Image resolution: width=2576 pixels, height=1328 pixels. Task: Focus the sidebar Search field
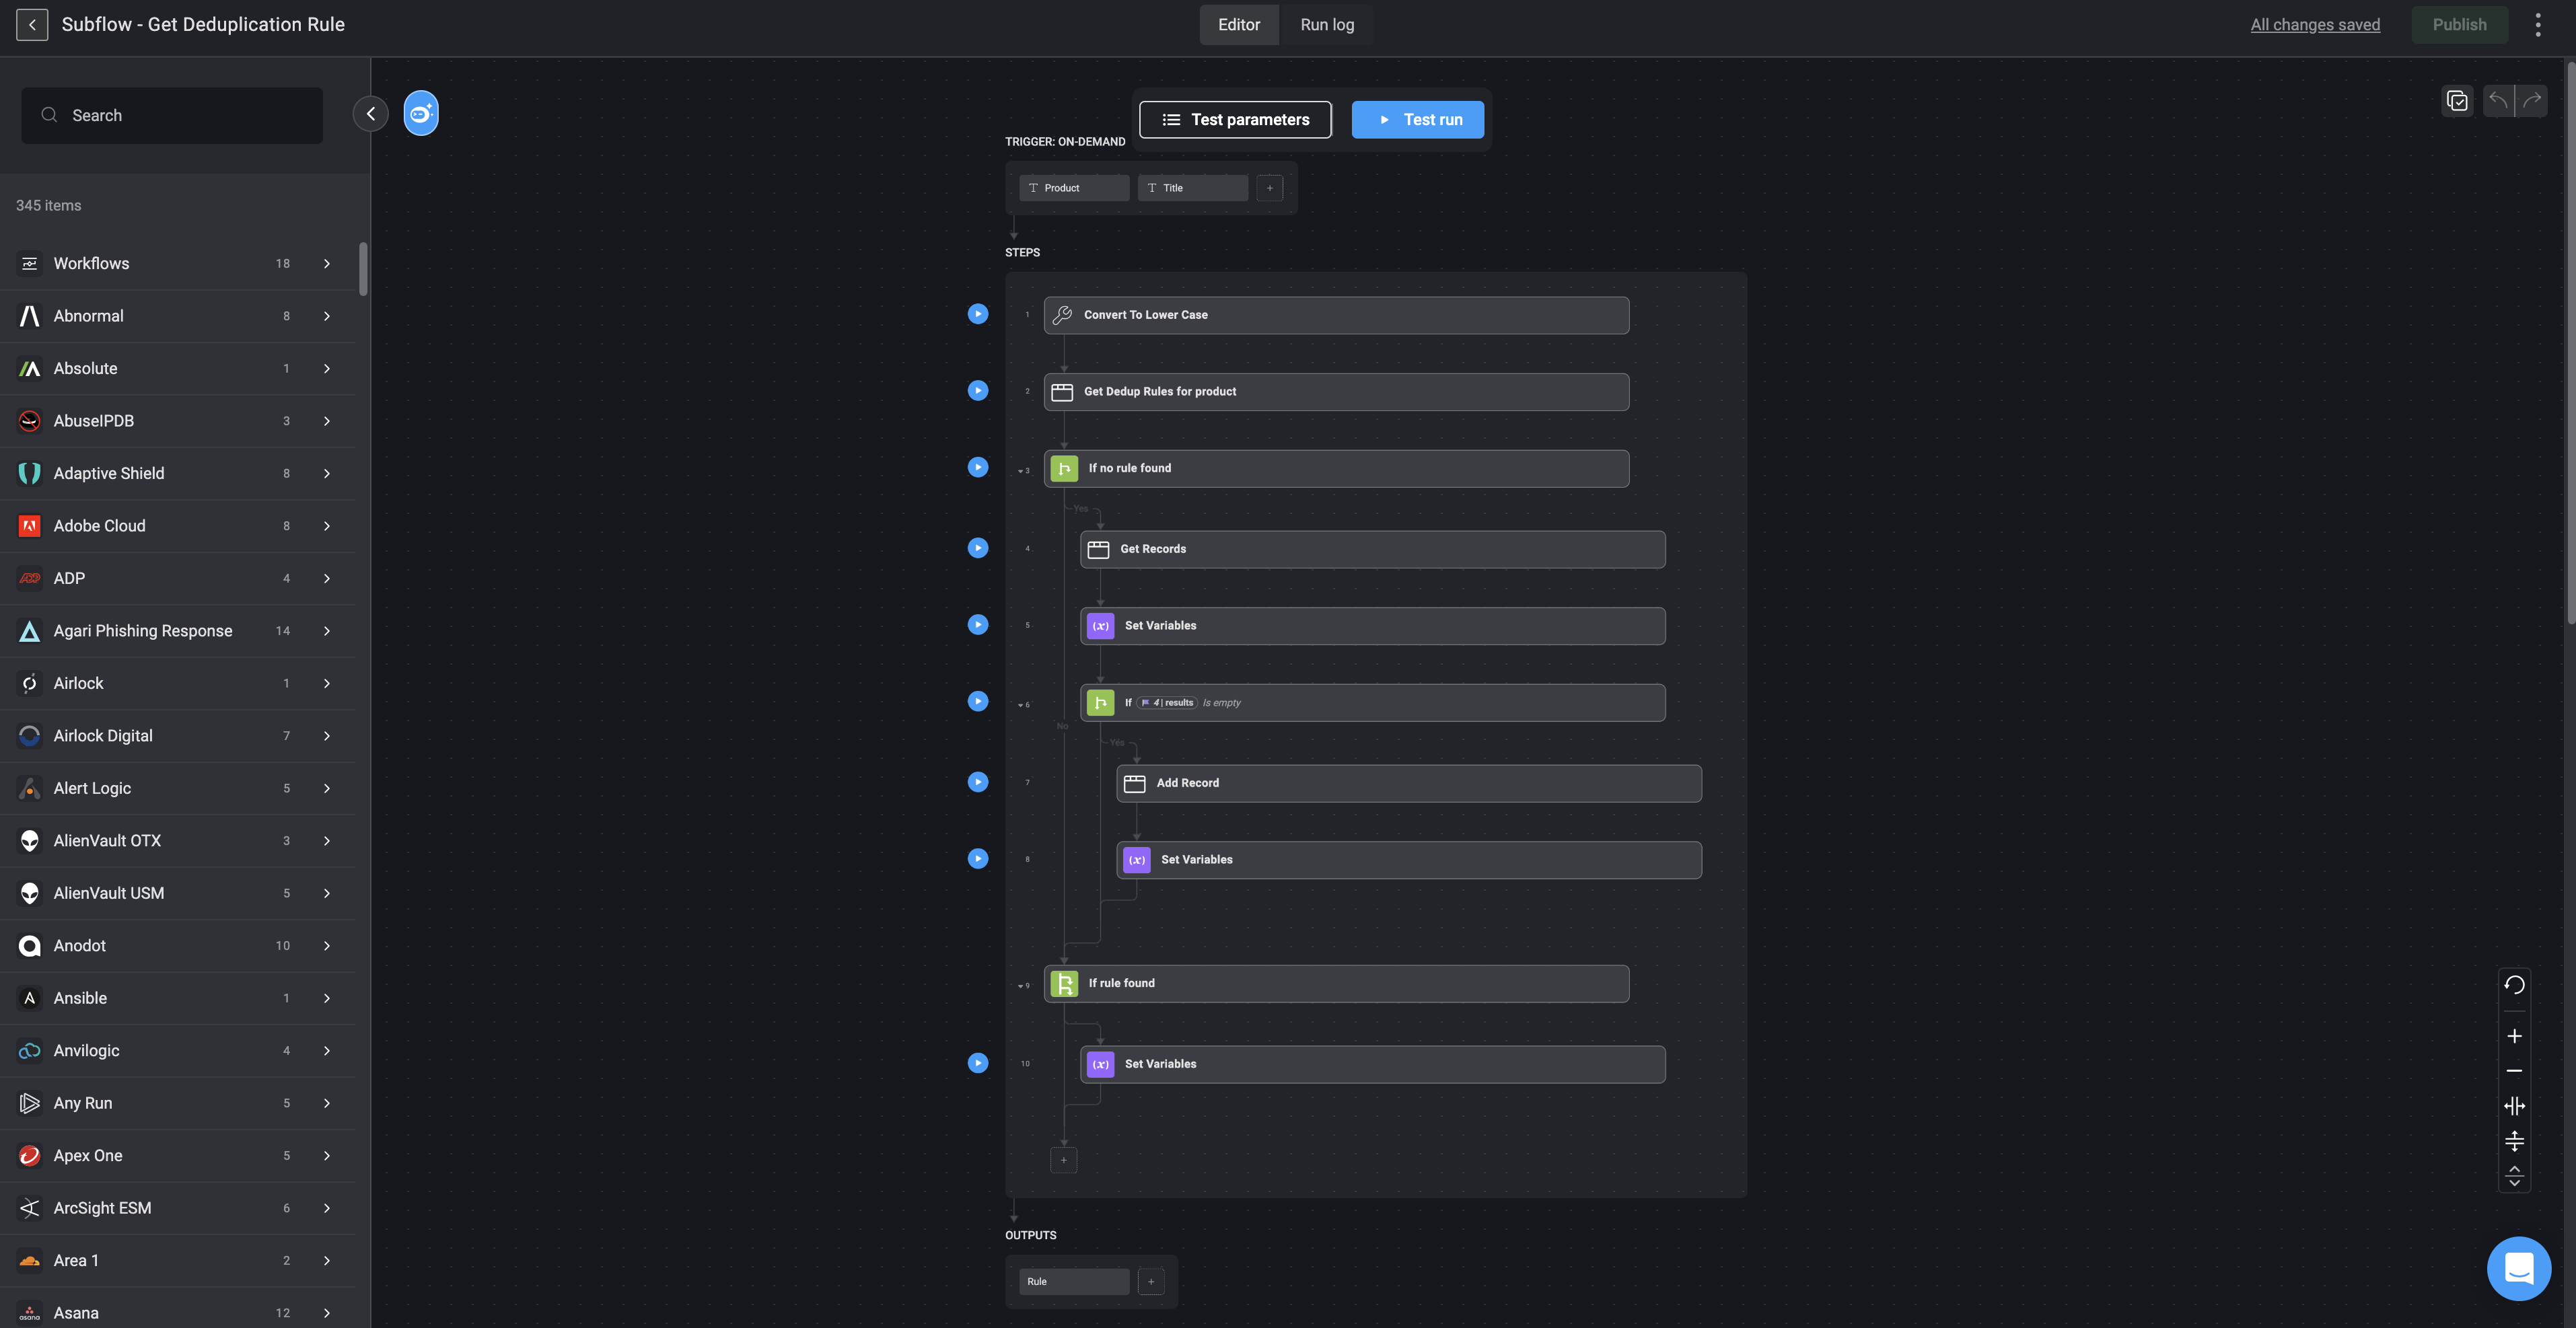pyautogui.click(x=172, y=115)
